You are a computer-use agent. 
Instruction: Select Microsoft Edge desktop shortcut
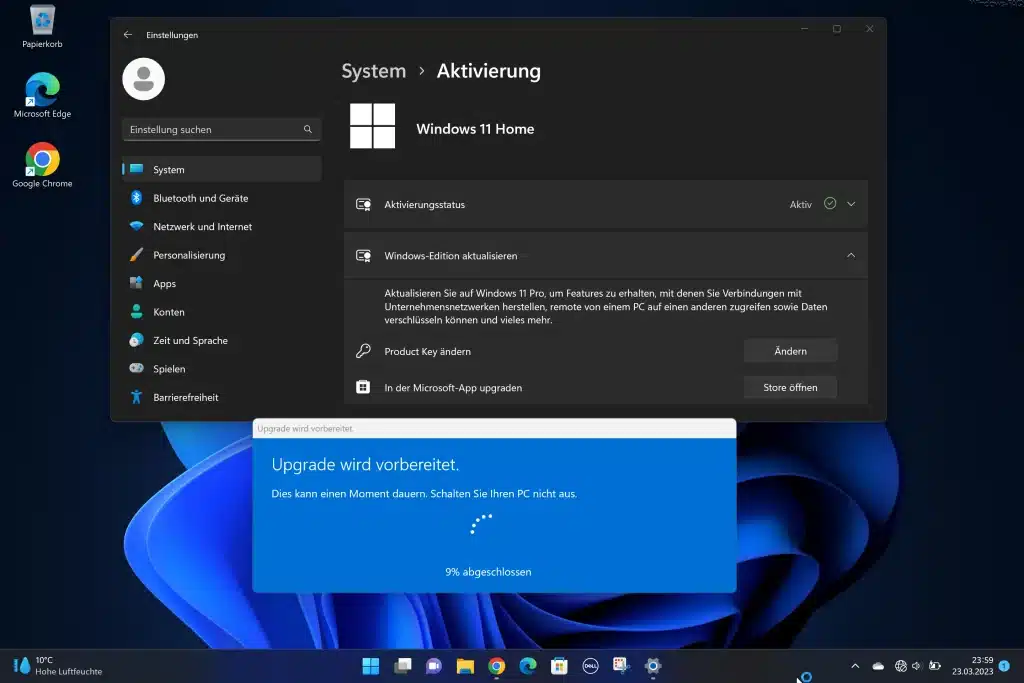point(42,95)
